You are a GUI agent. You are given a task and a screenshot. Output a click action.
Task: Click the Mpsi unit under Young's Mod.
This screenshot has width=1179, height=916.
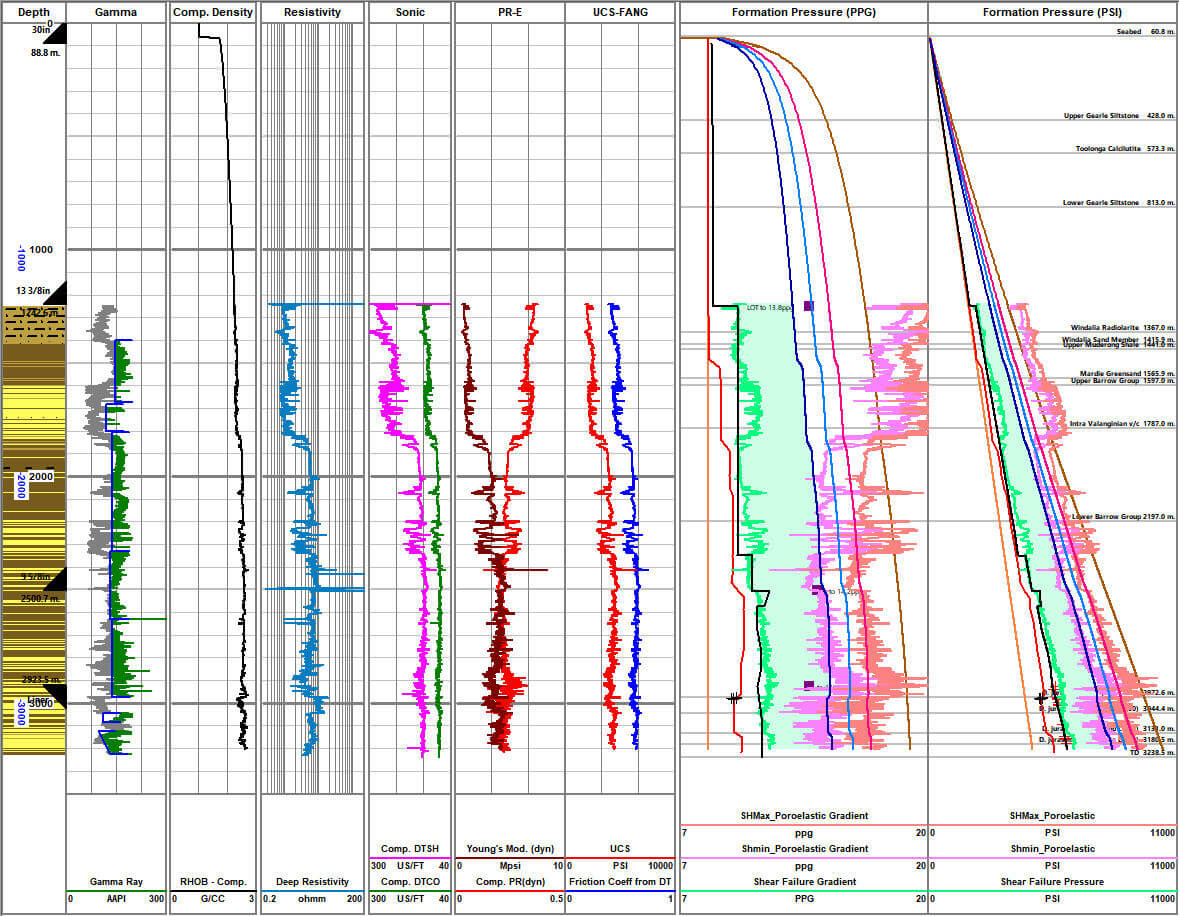(x=510, y=866)
